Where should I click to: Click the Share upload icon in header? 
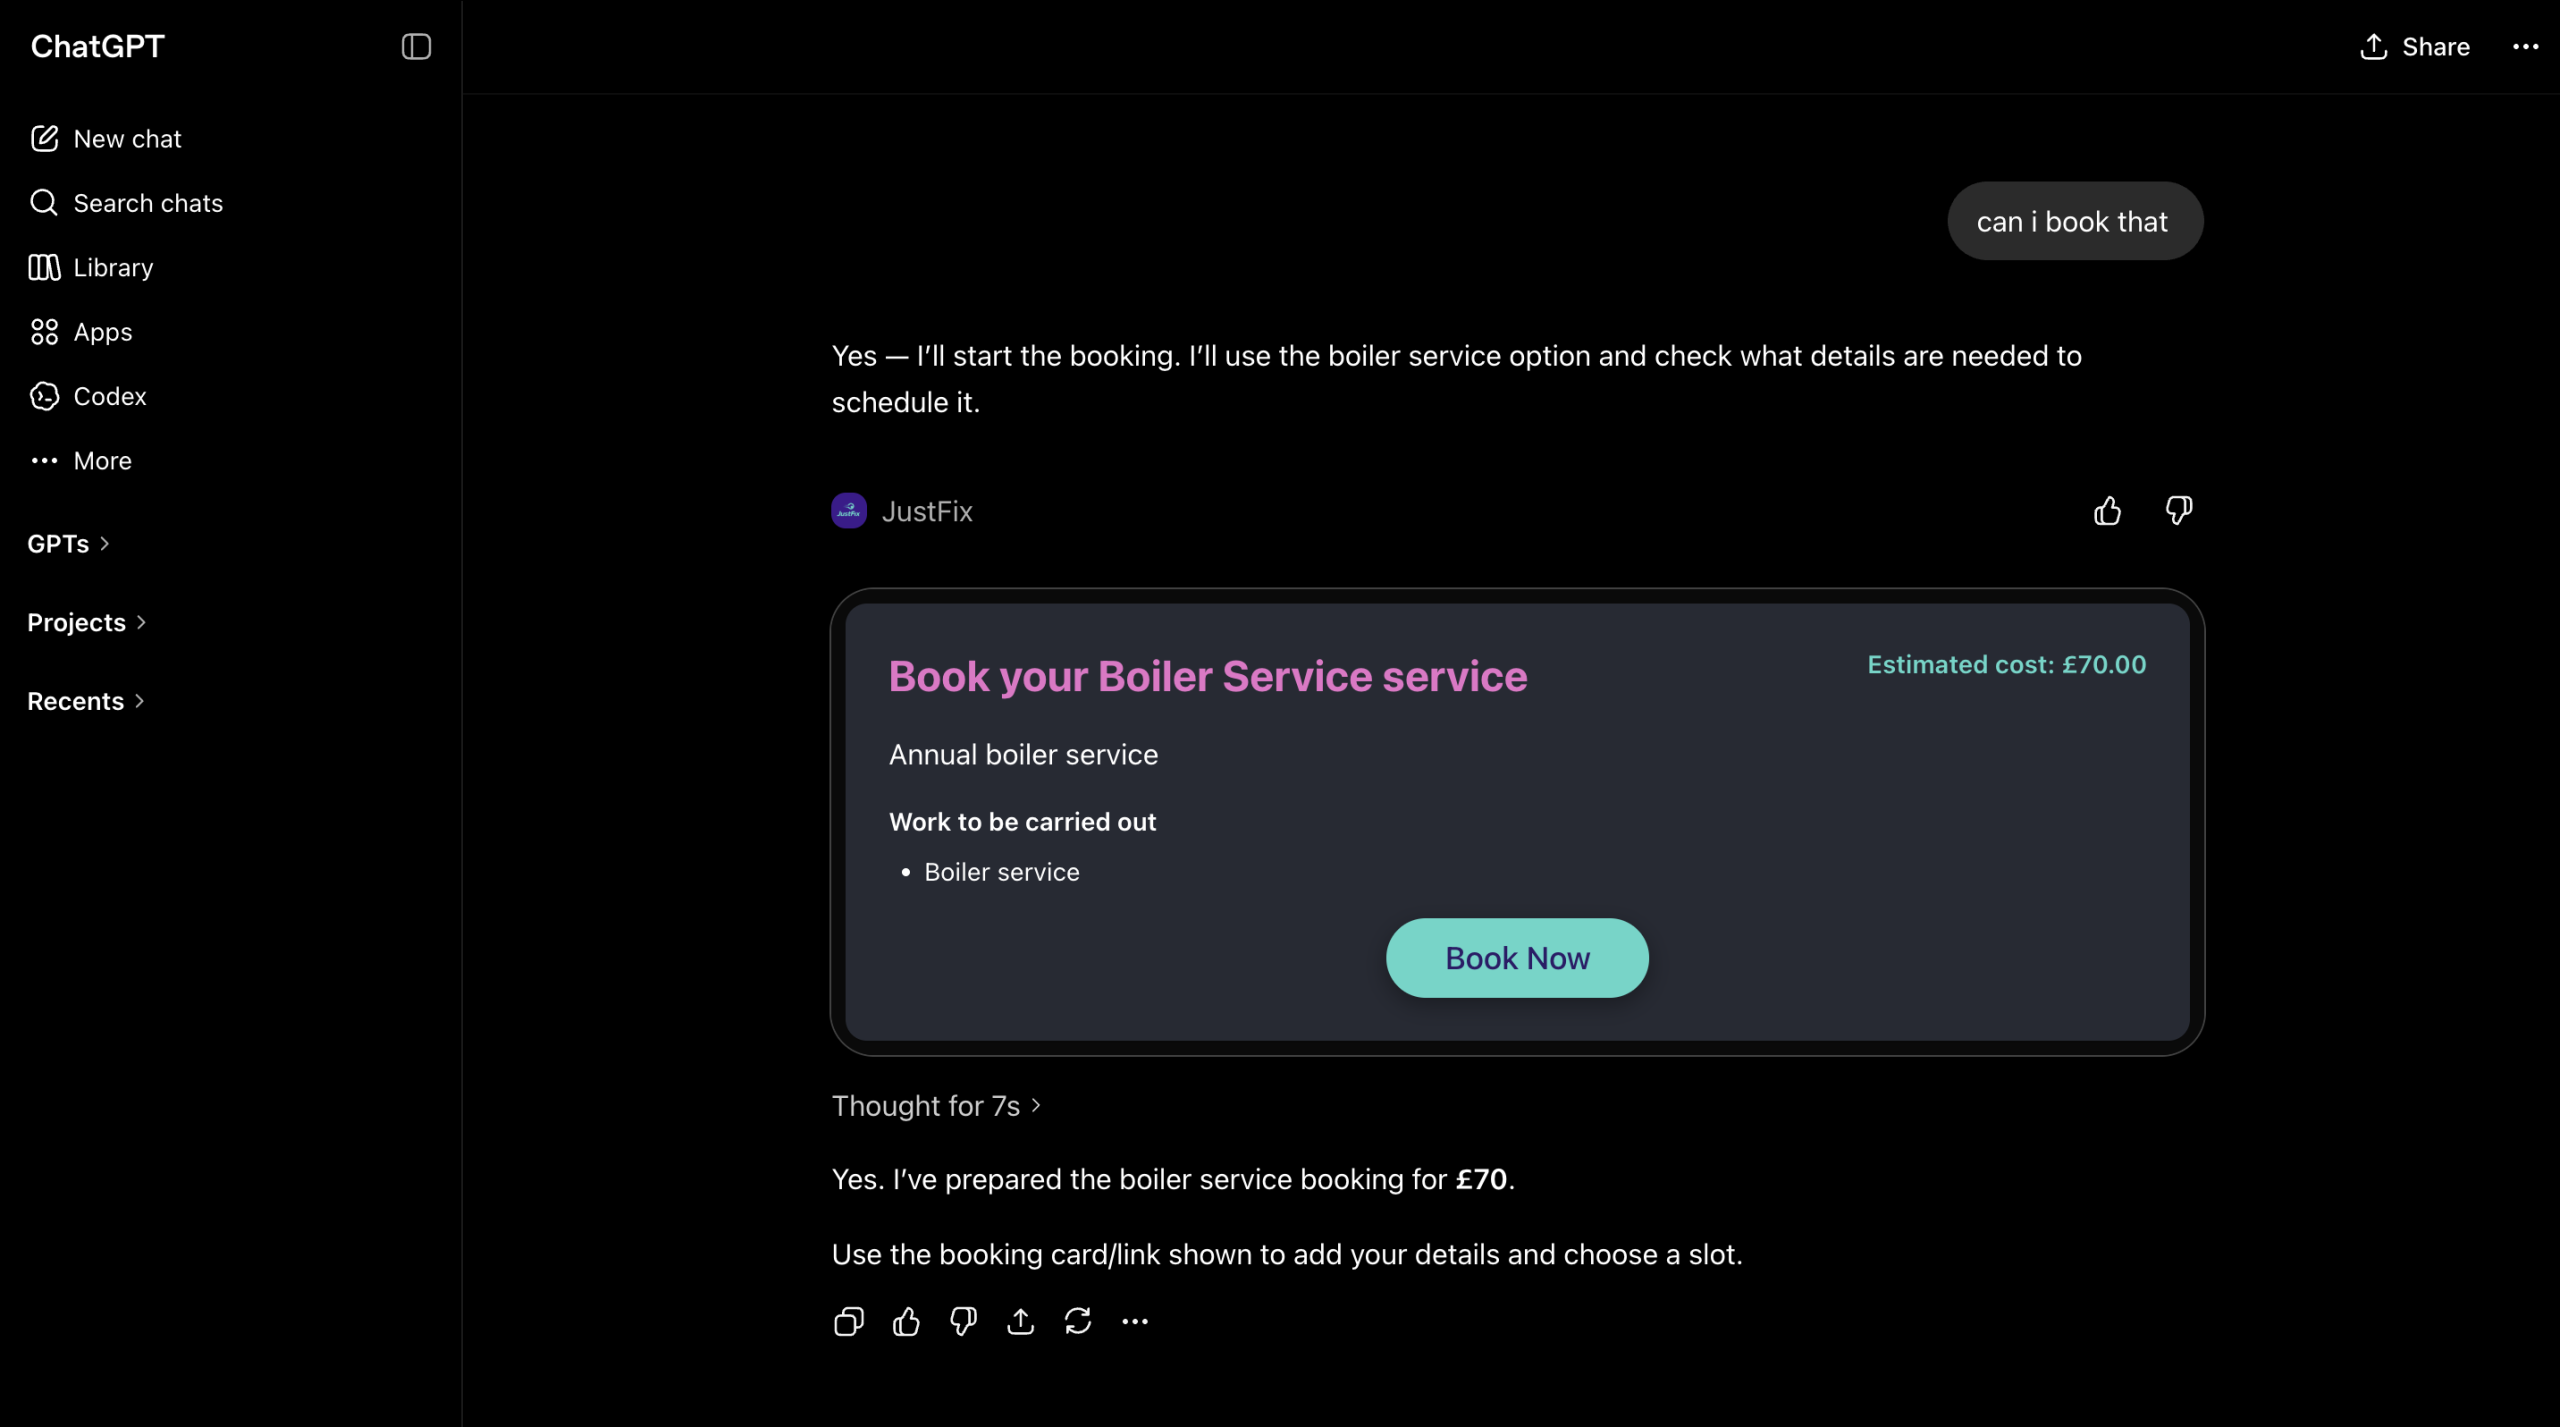2374,47
